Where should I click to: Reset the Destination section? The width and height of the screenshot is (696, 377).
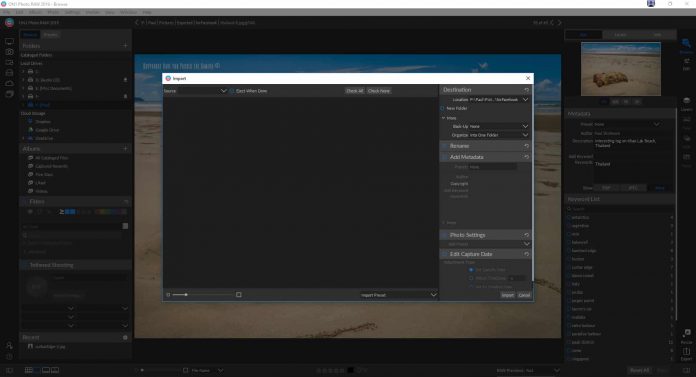(x=526, y=90)
